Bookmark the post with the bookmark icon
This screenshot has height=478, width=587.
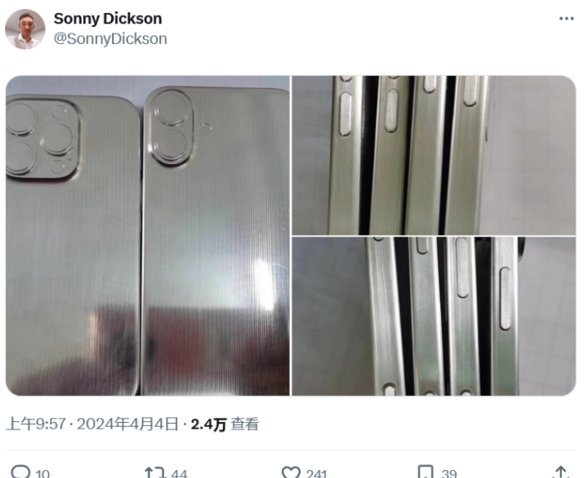[x=426, y=472]
